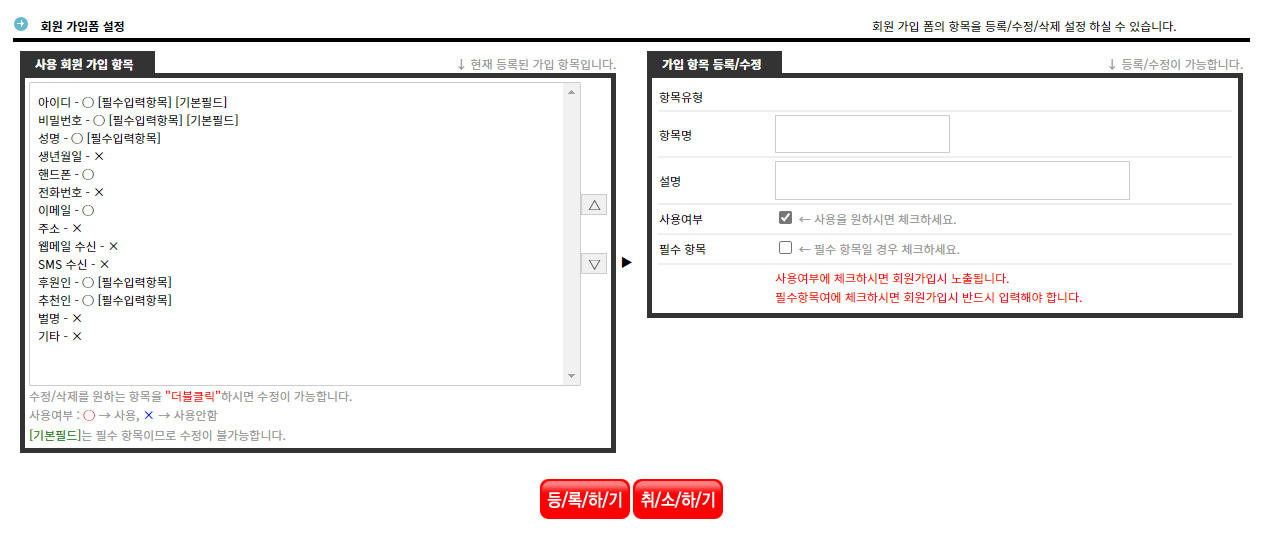Click the move-down triangle button
Viewport: 1262px width, 541px height.
point(594,264)
